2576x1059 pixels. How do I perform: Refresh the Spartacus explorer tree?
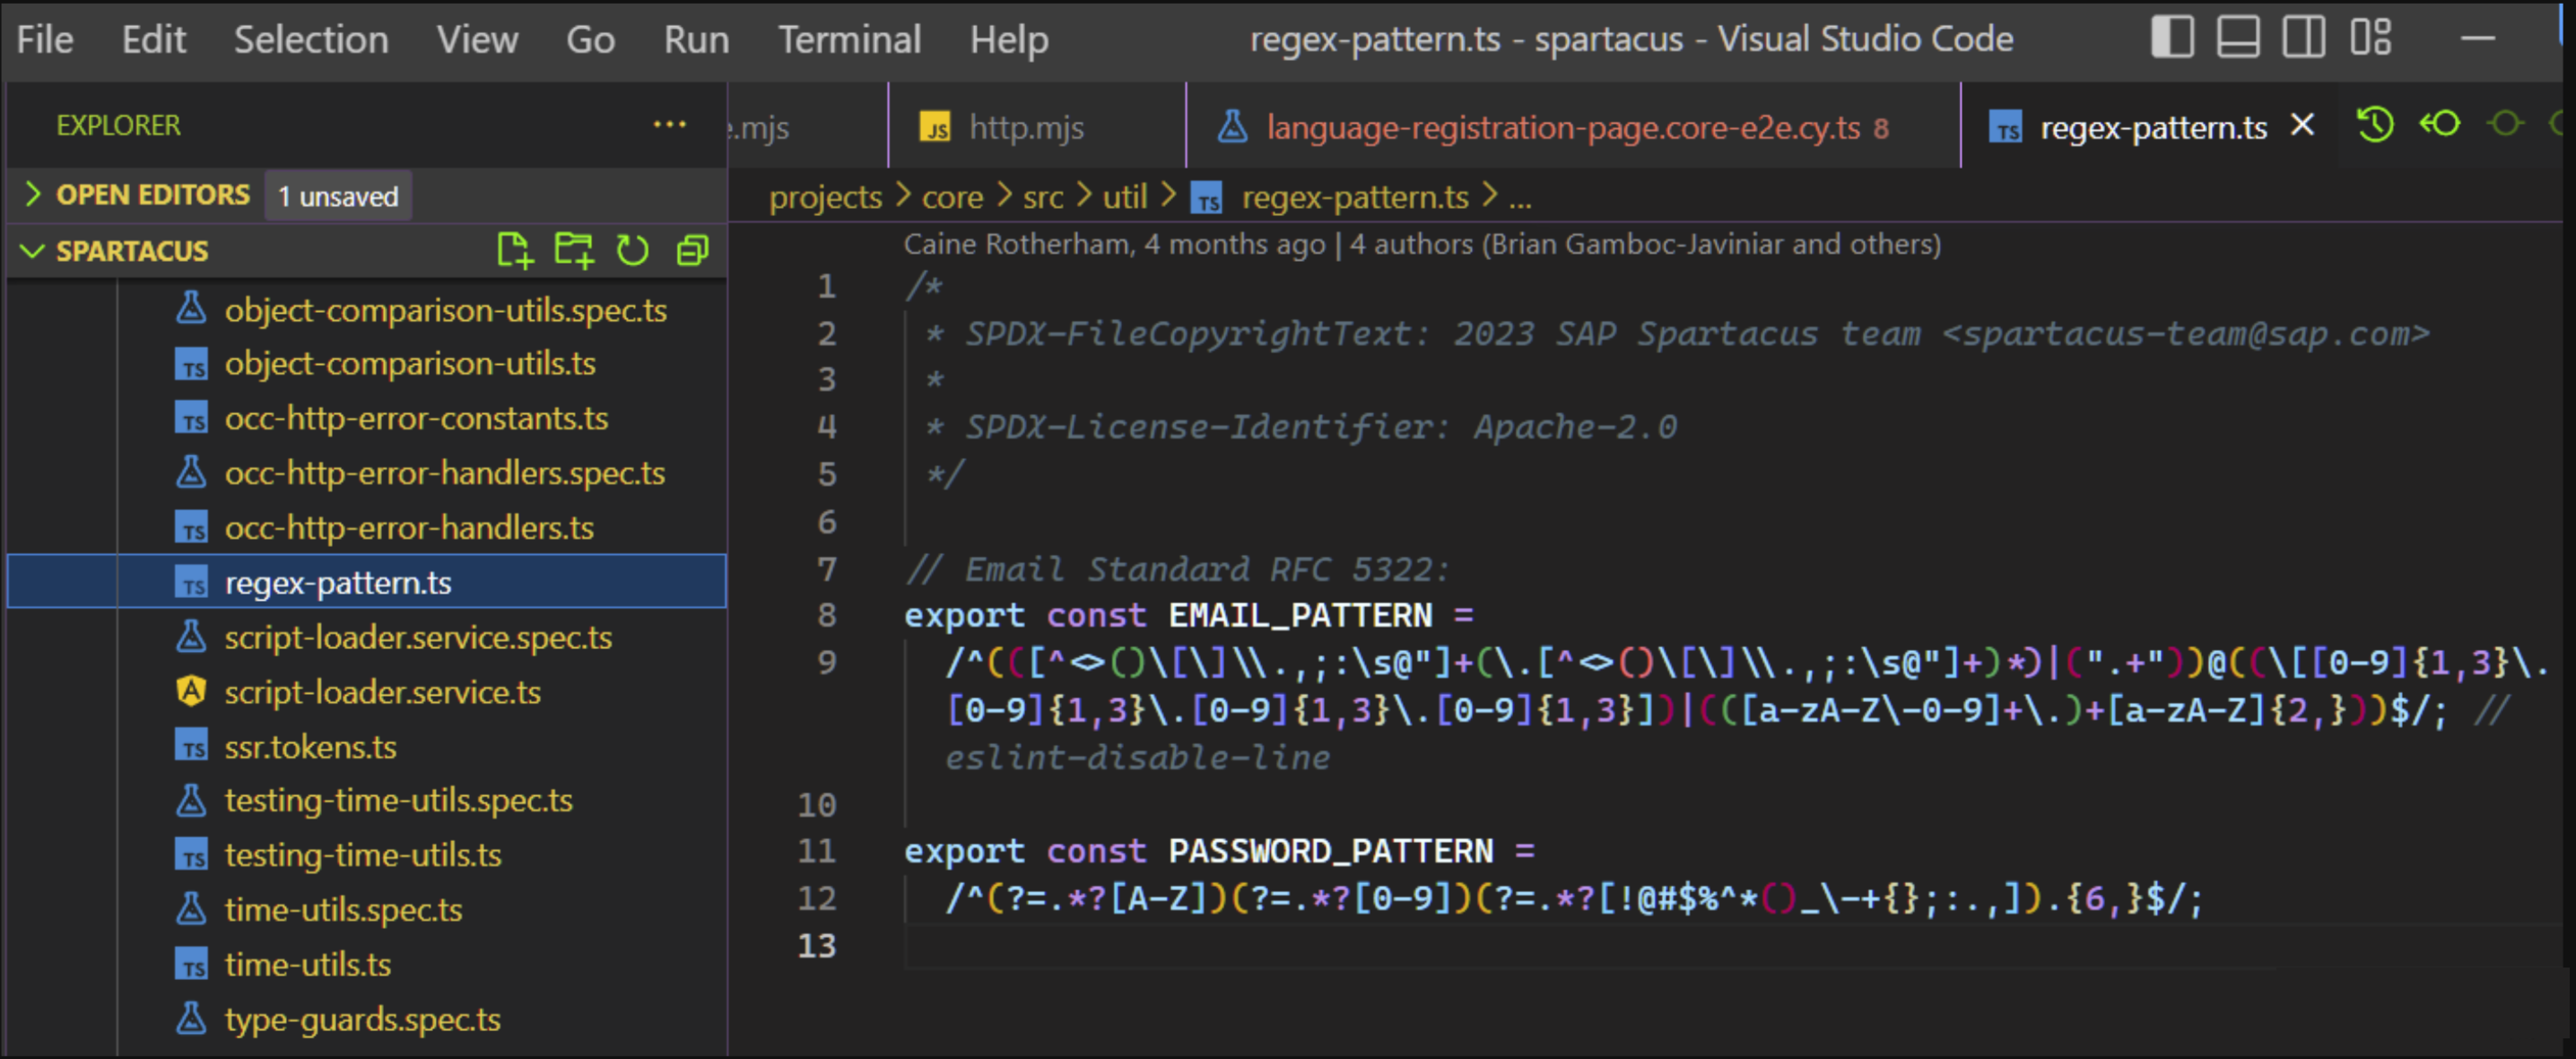click(632, 250)
